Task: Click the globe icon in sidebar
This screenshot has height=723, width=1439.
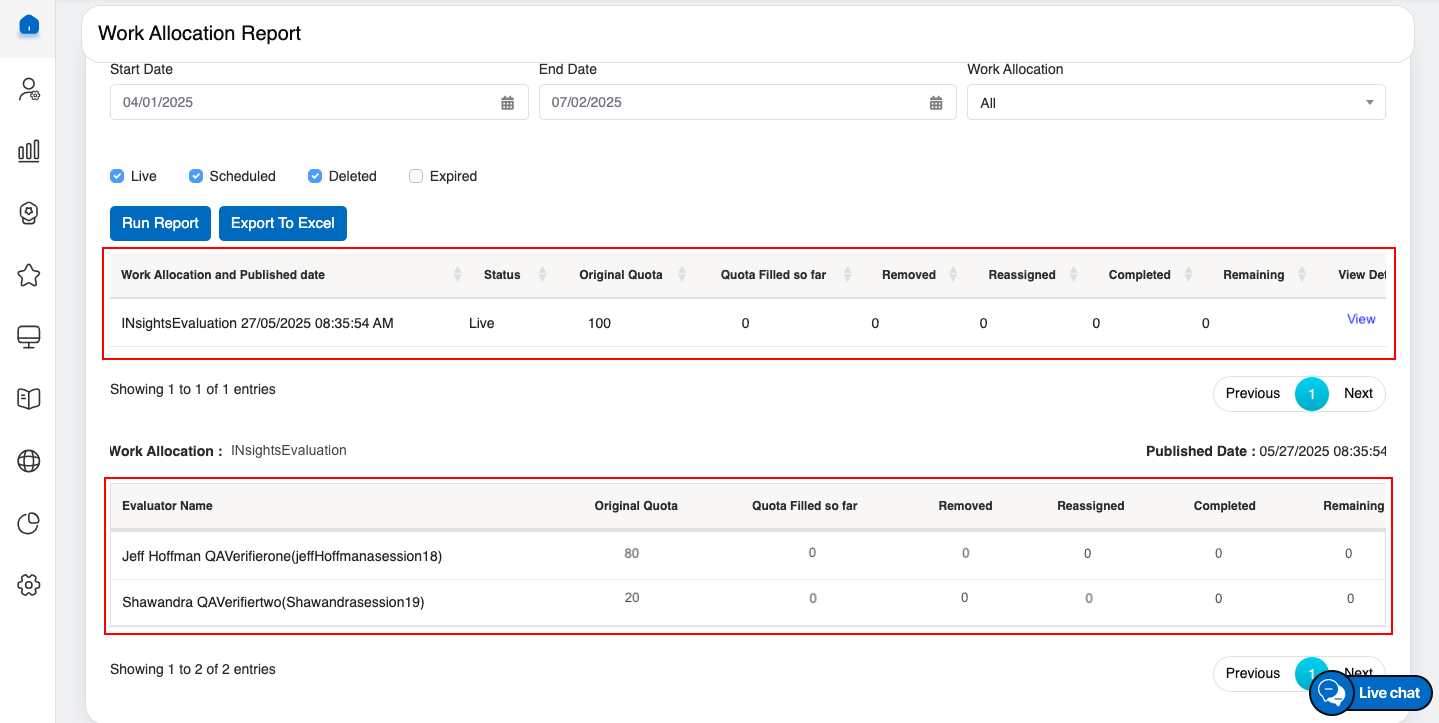Action: click(29, 461)
